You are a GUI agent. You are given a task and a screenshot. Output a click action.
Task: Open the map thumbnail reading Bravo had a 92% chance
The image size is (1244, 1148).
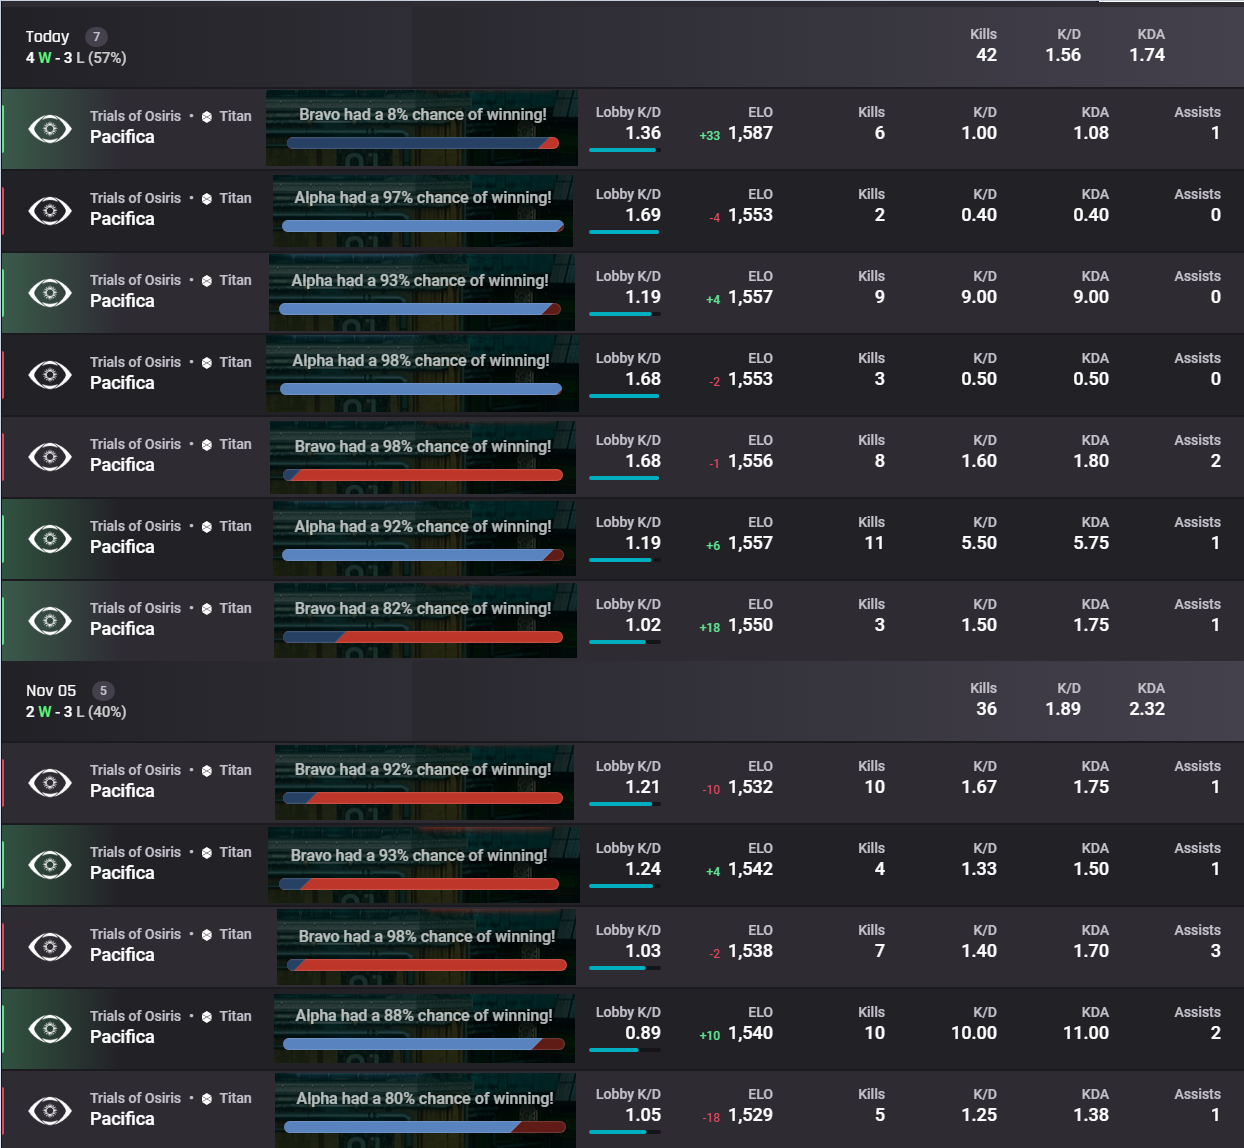point(424,782)
